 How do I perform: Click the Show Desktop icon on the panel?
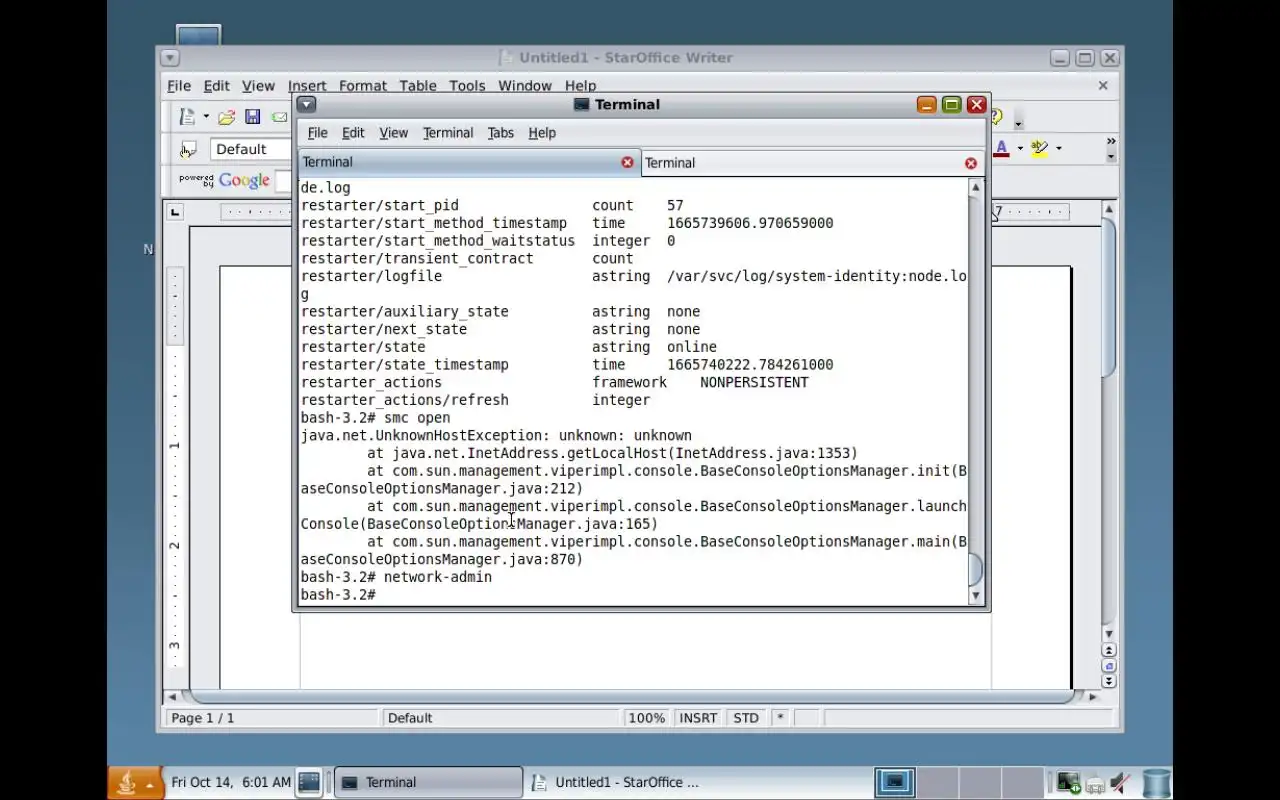309,782
